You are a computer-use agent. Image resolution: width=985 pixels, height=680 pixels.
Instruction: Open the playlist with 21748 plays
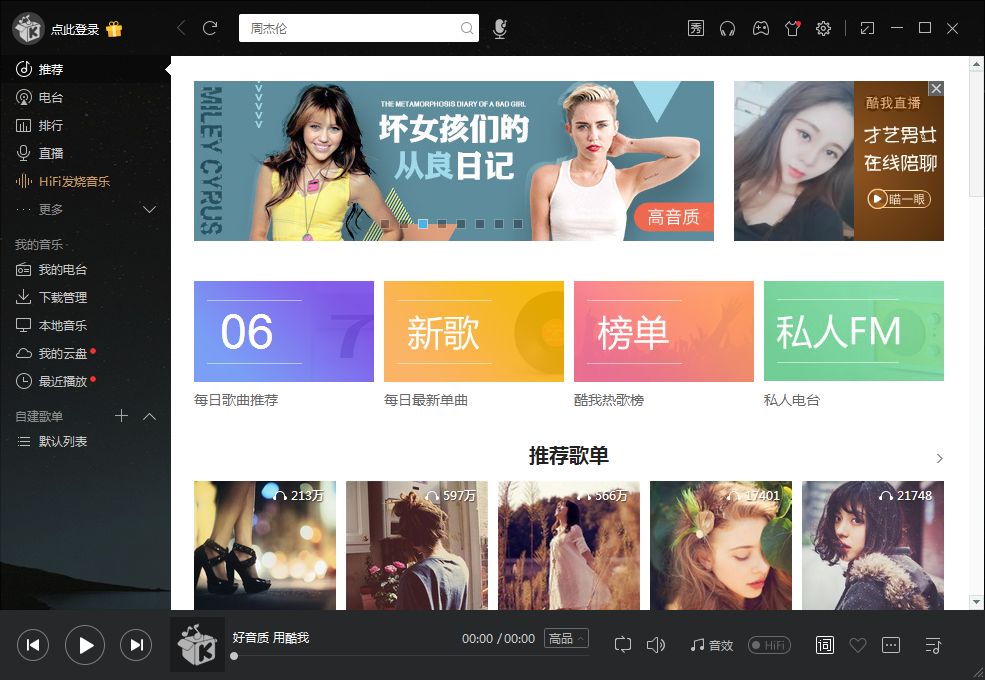point(873,546)
